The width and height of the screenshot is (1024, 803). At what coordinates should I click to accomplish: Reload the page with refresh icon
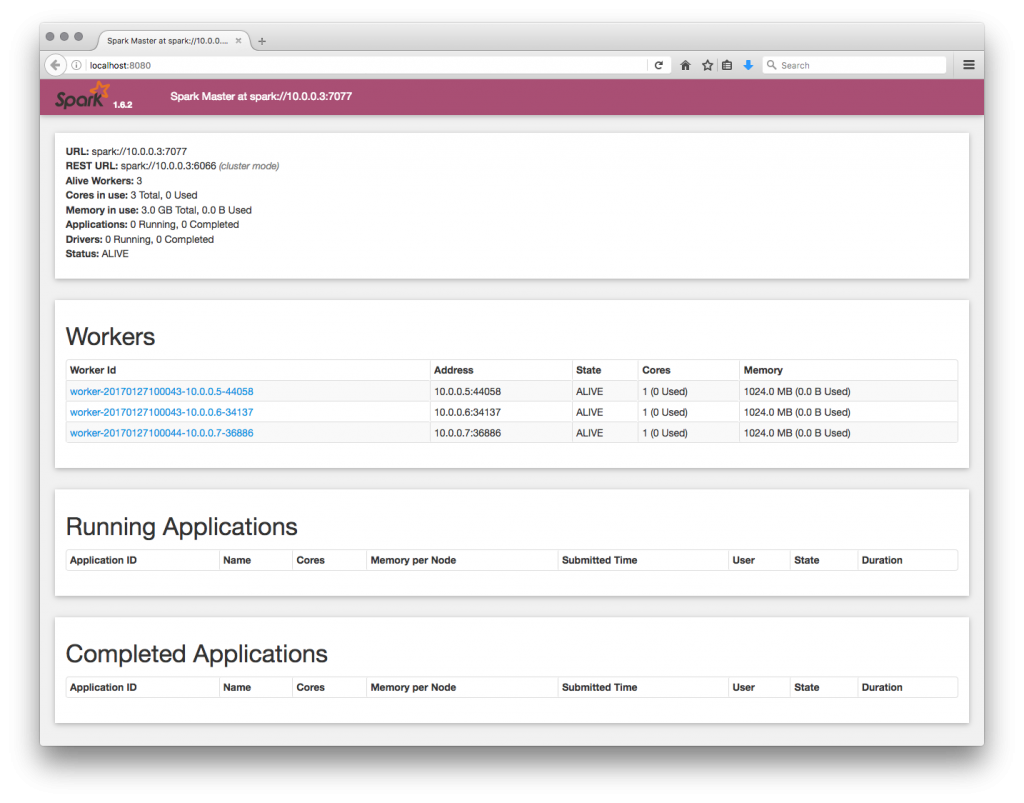pos(658,65)
